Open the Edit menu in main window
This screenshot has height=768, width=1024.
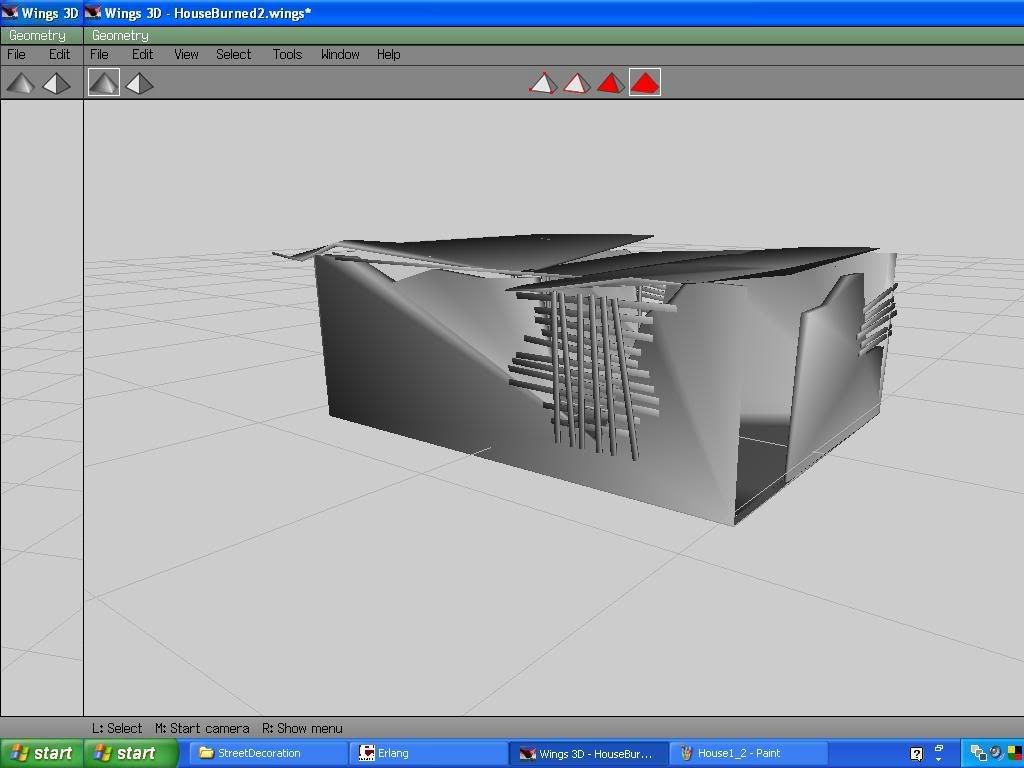pyautogui.click(x=143, y=54)
